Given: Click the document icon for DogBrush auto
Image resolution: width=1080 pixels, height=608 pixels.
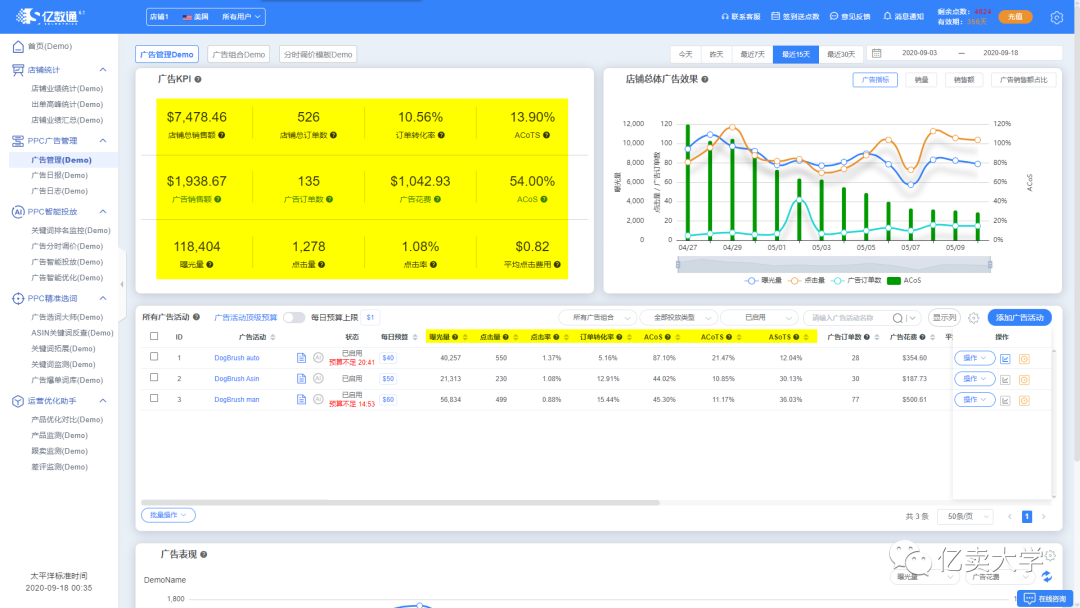Looking at the screenshot, I should [302, 357].
